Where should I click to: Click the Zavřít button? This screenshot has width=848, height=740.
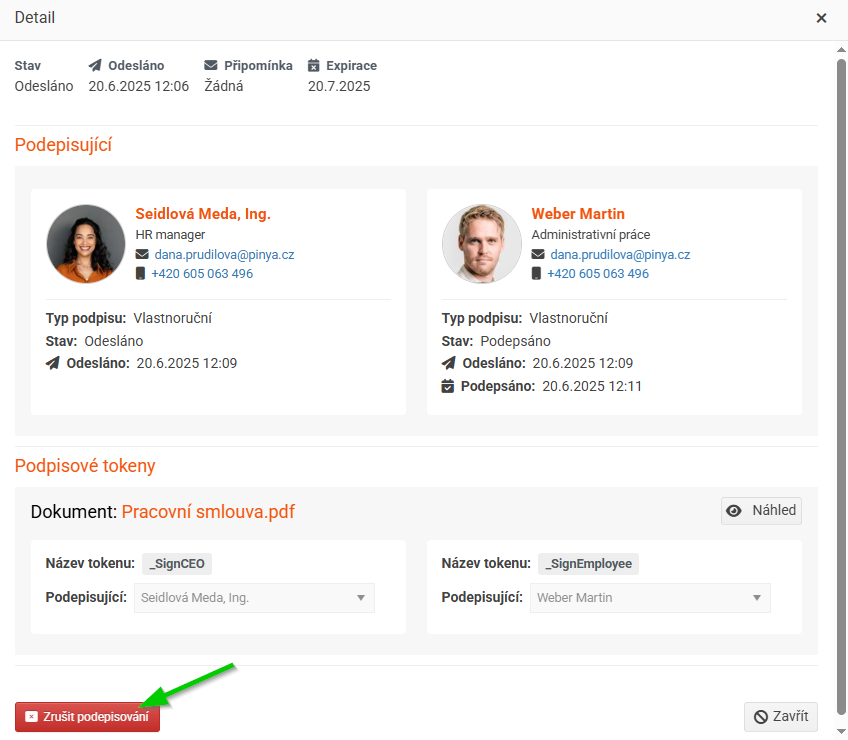780,717
